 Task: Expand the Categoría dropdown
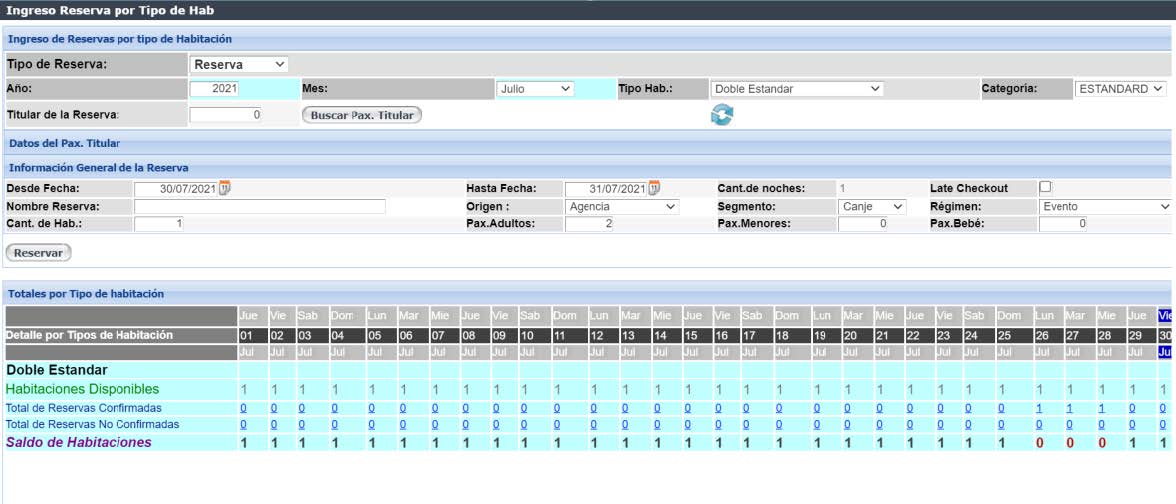1120,89
